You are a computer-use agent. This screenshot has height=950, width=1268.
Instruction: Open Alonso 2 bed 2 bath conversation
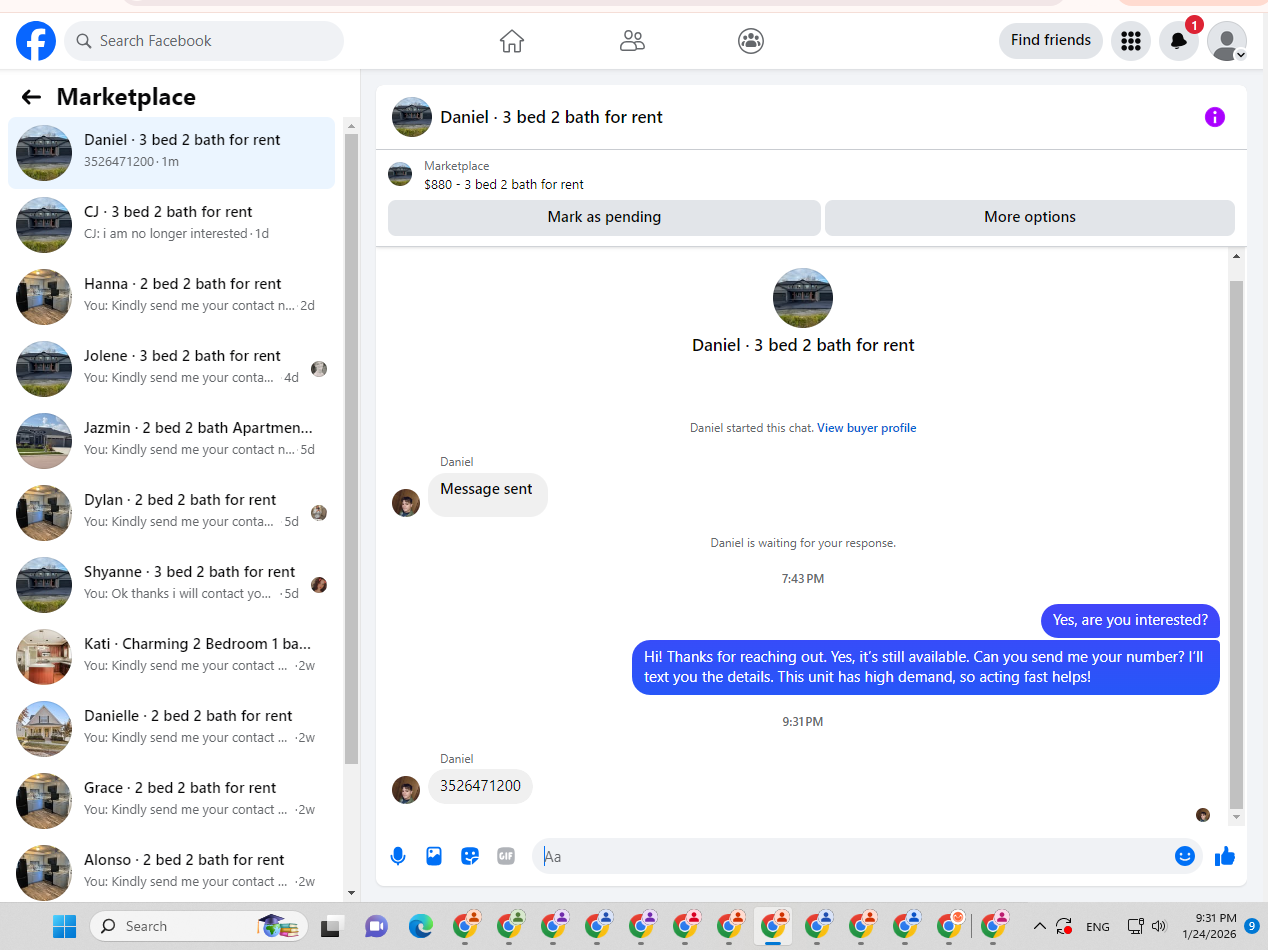172,871
